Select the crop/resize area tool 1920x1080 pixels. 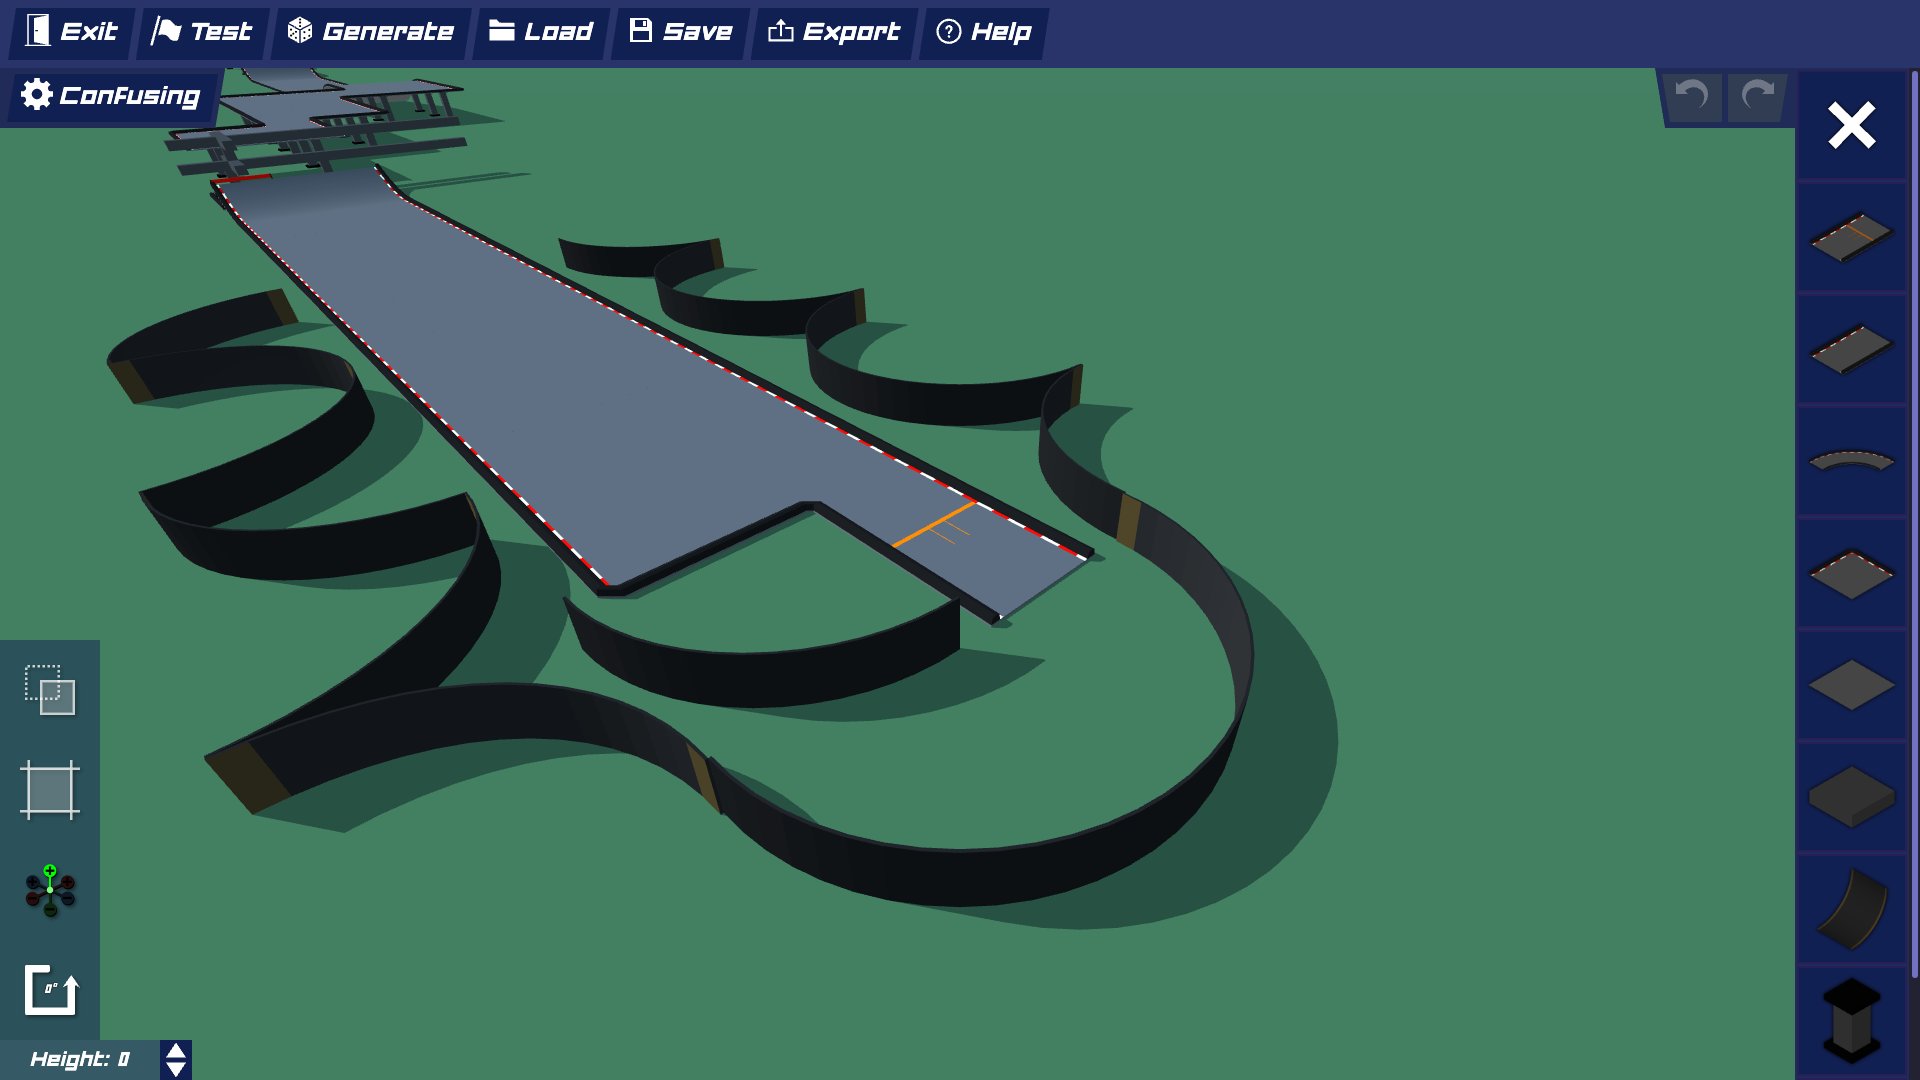(48, 790)
